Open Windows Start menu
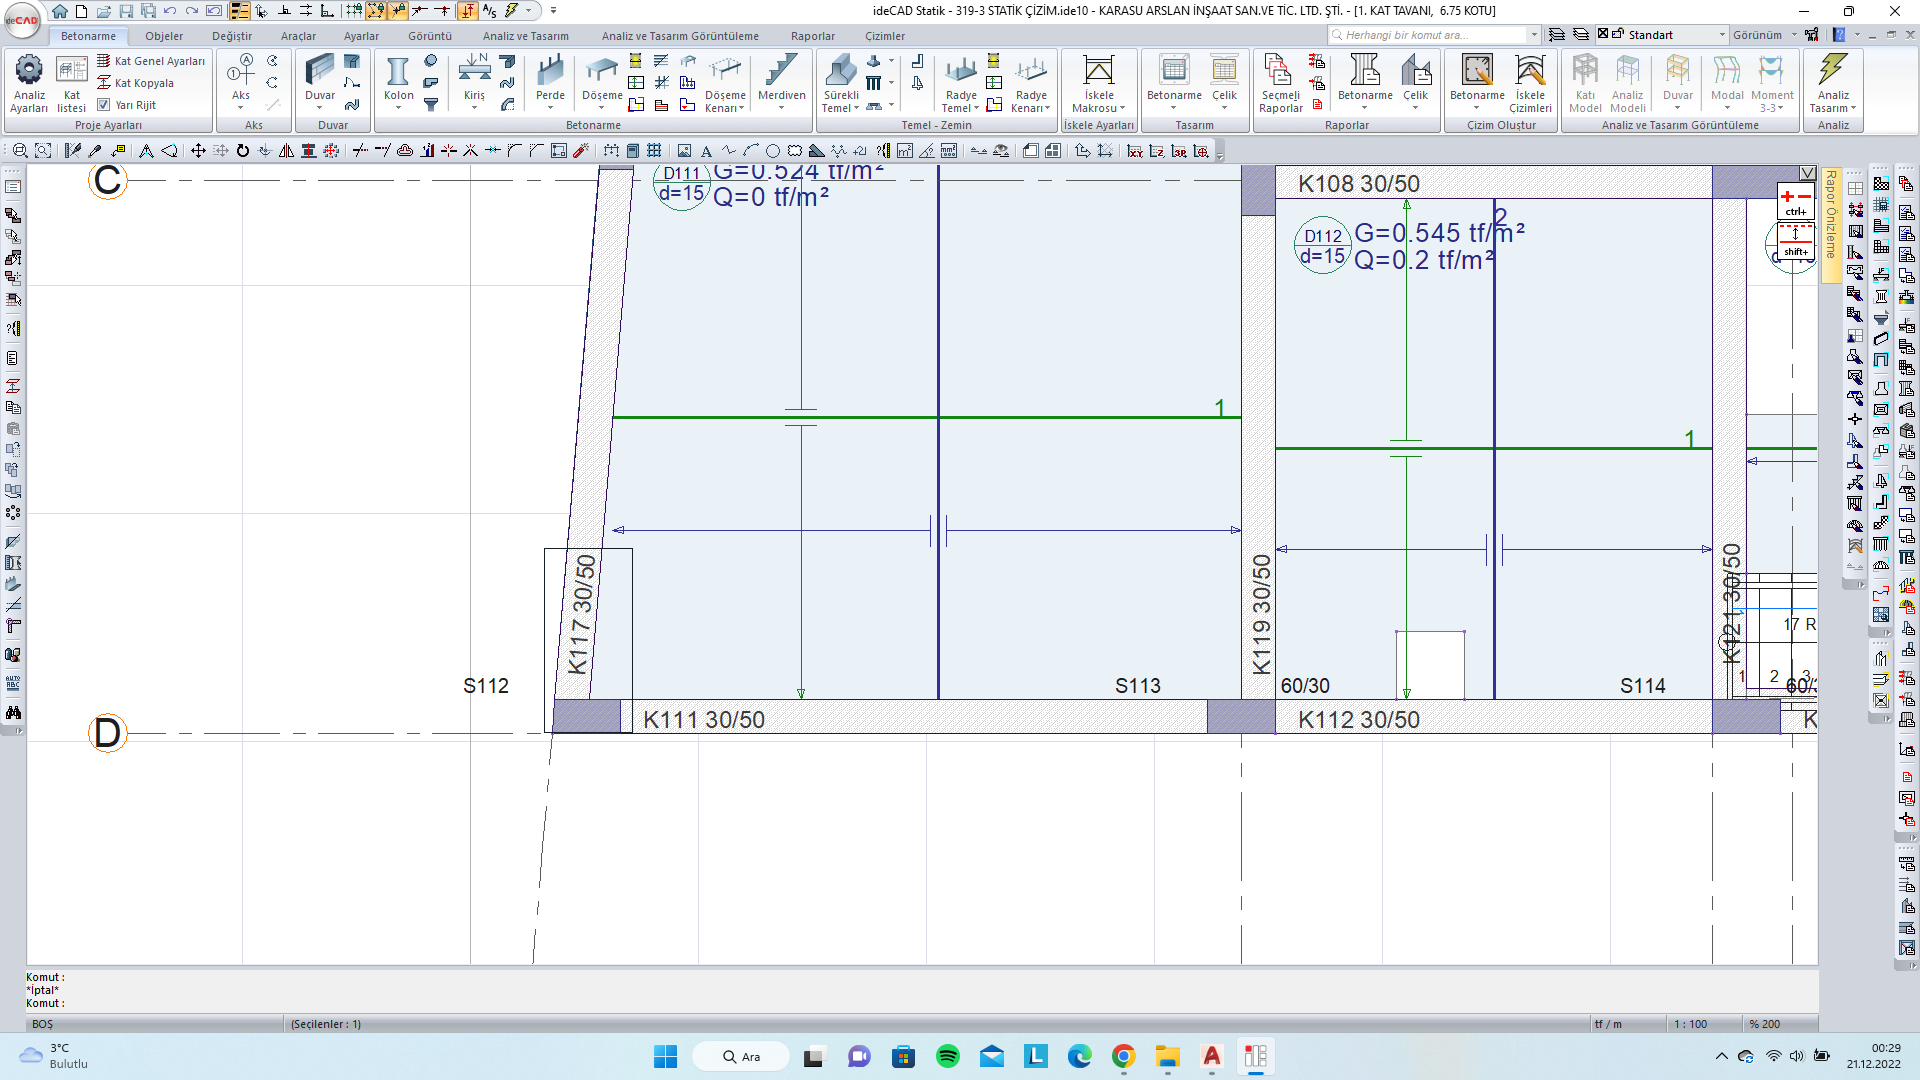The width and height of the screenshot is (1920, 1080). [665, 1056]
